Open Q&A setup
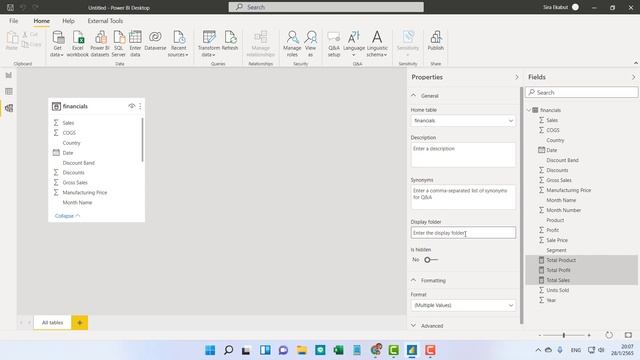The image size is (640, 360). click(334, 44)
